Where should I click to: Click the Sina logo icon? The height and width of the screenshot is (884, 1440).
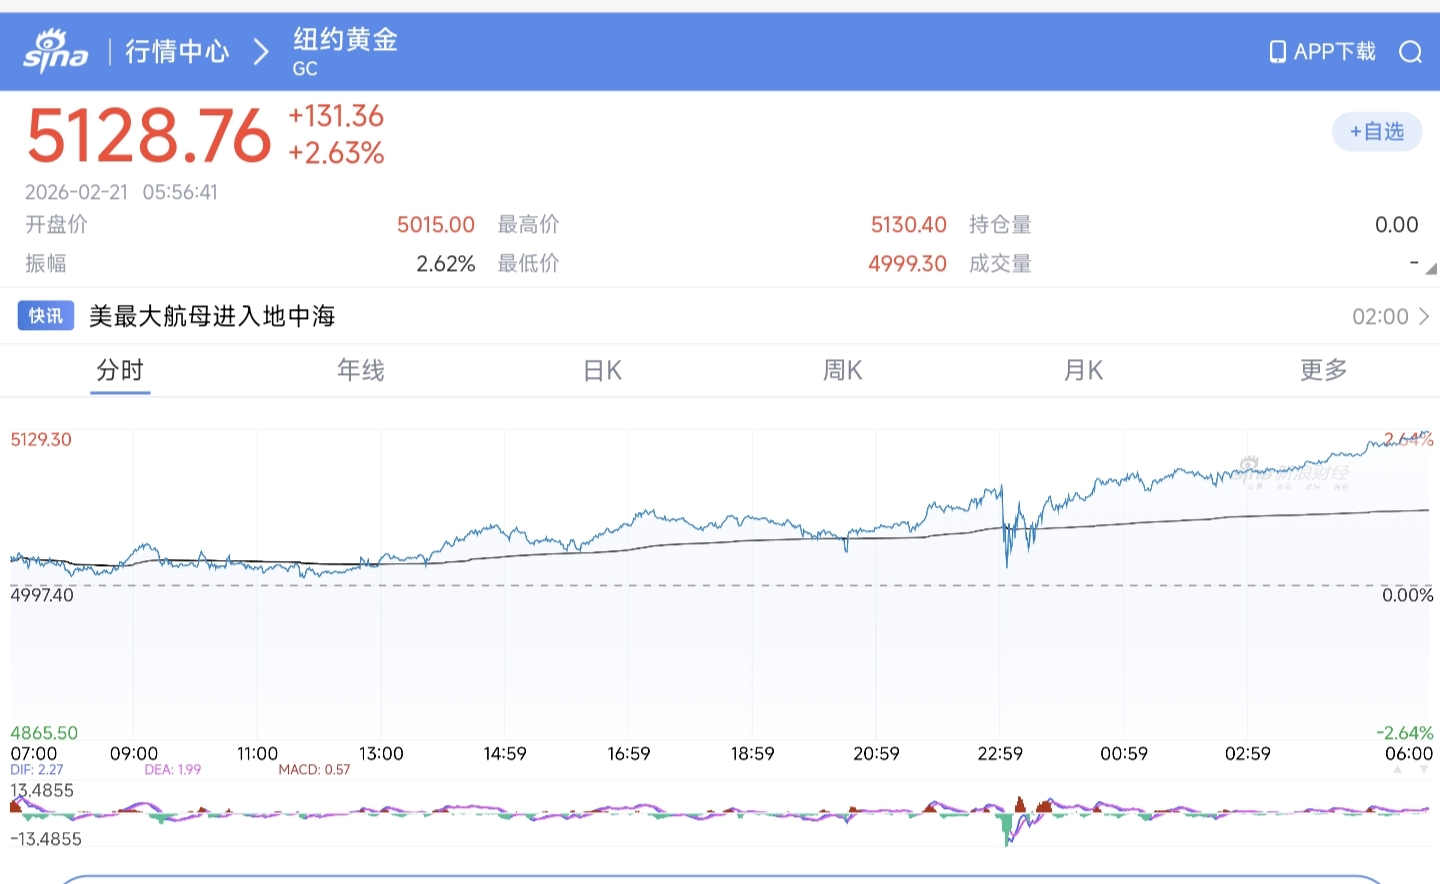click(56, 51)
